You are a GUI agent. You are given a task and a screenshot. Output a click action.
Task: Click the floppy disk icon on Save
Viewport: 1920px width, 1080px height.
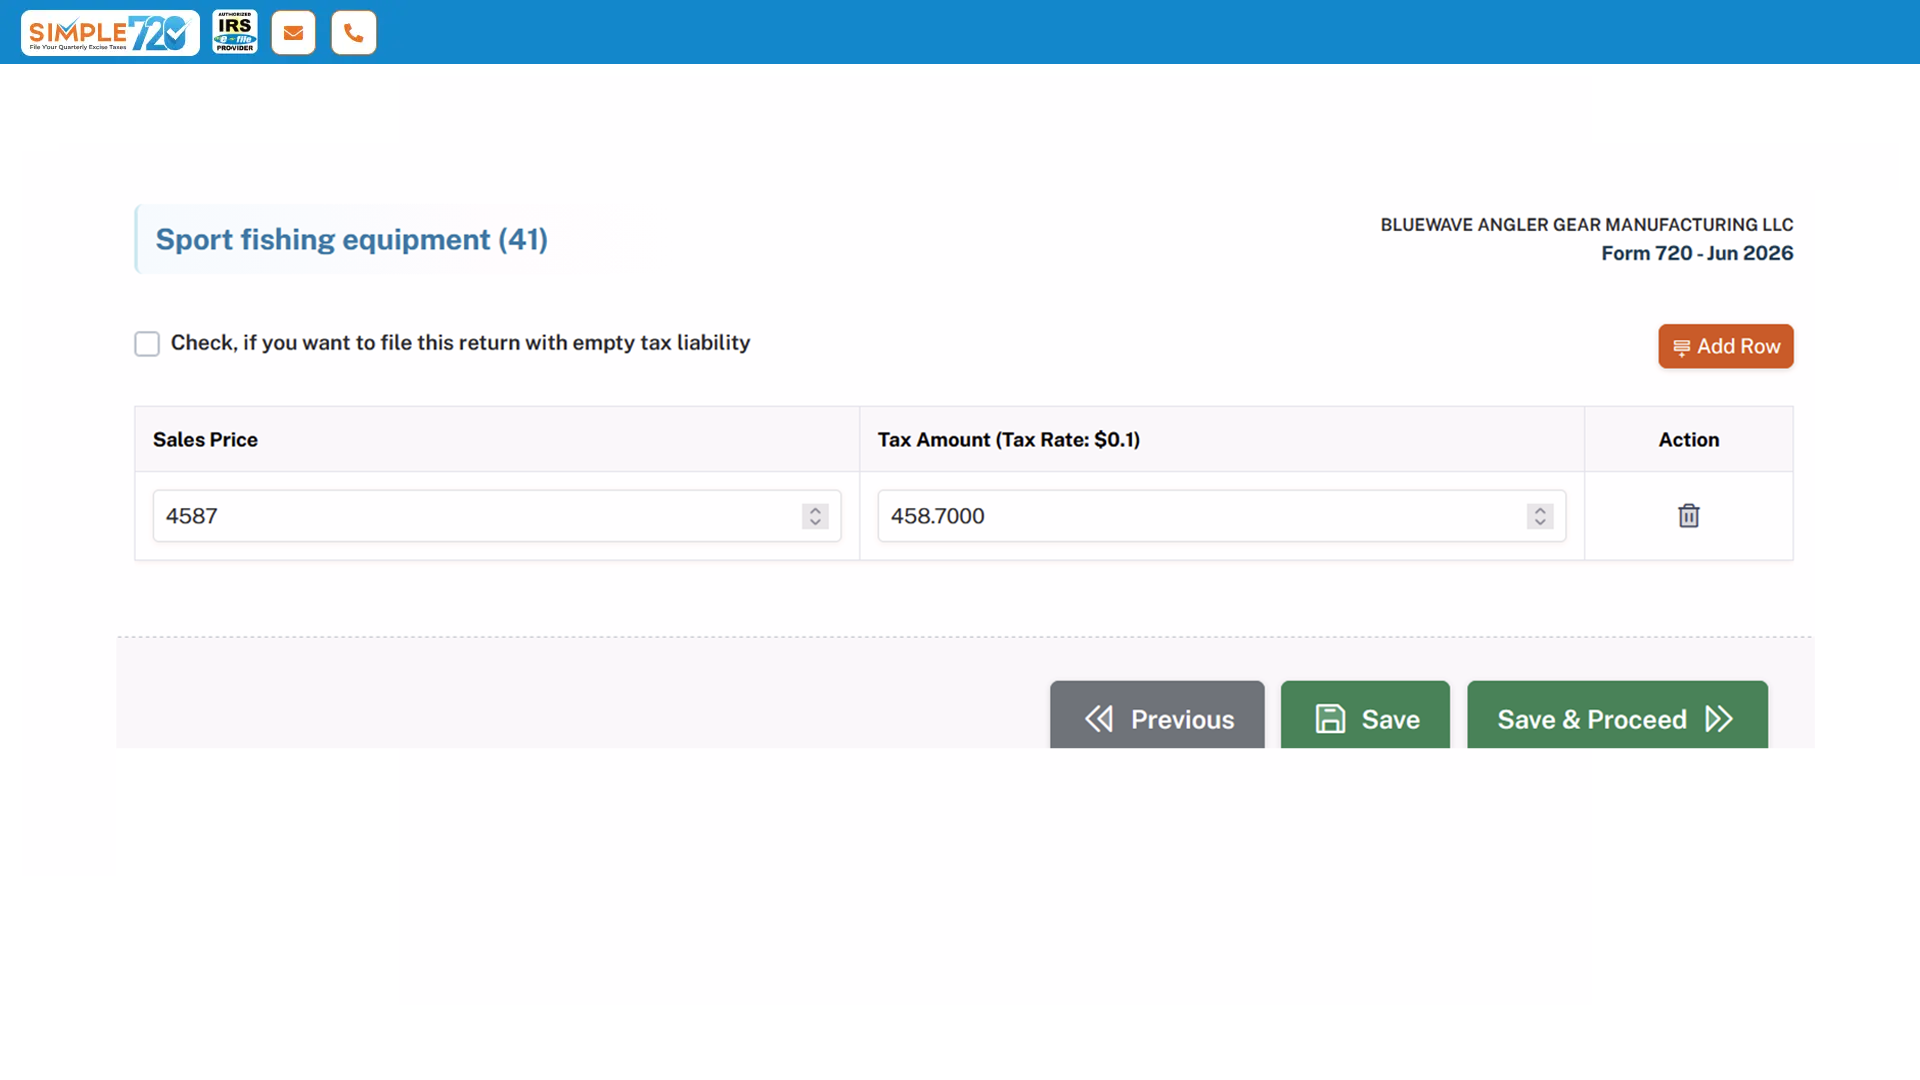pos(1330,719)
